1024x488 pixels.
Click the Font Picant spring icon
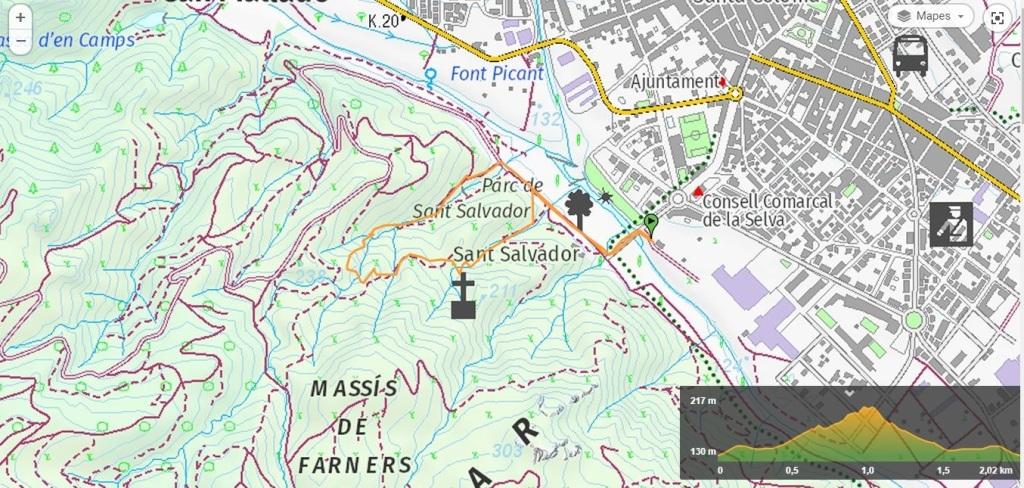[430, 78]
